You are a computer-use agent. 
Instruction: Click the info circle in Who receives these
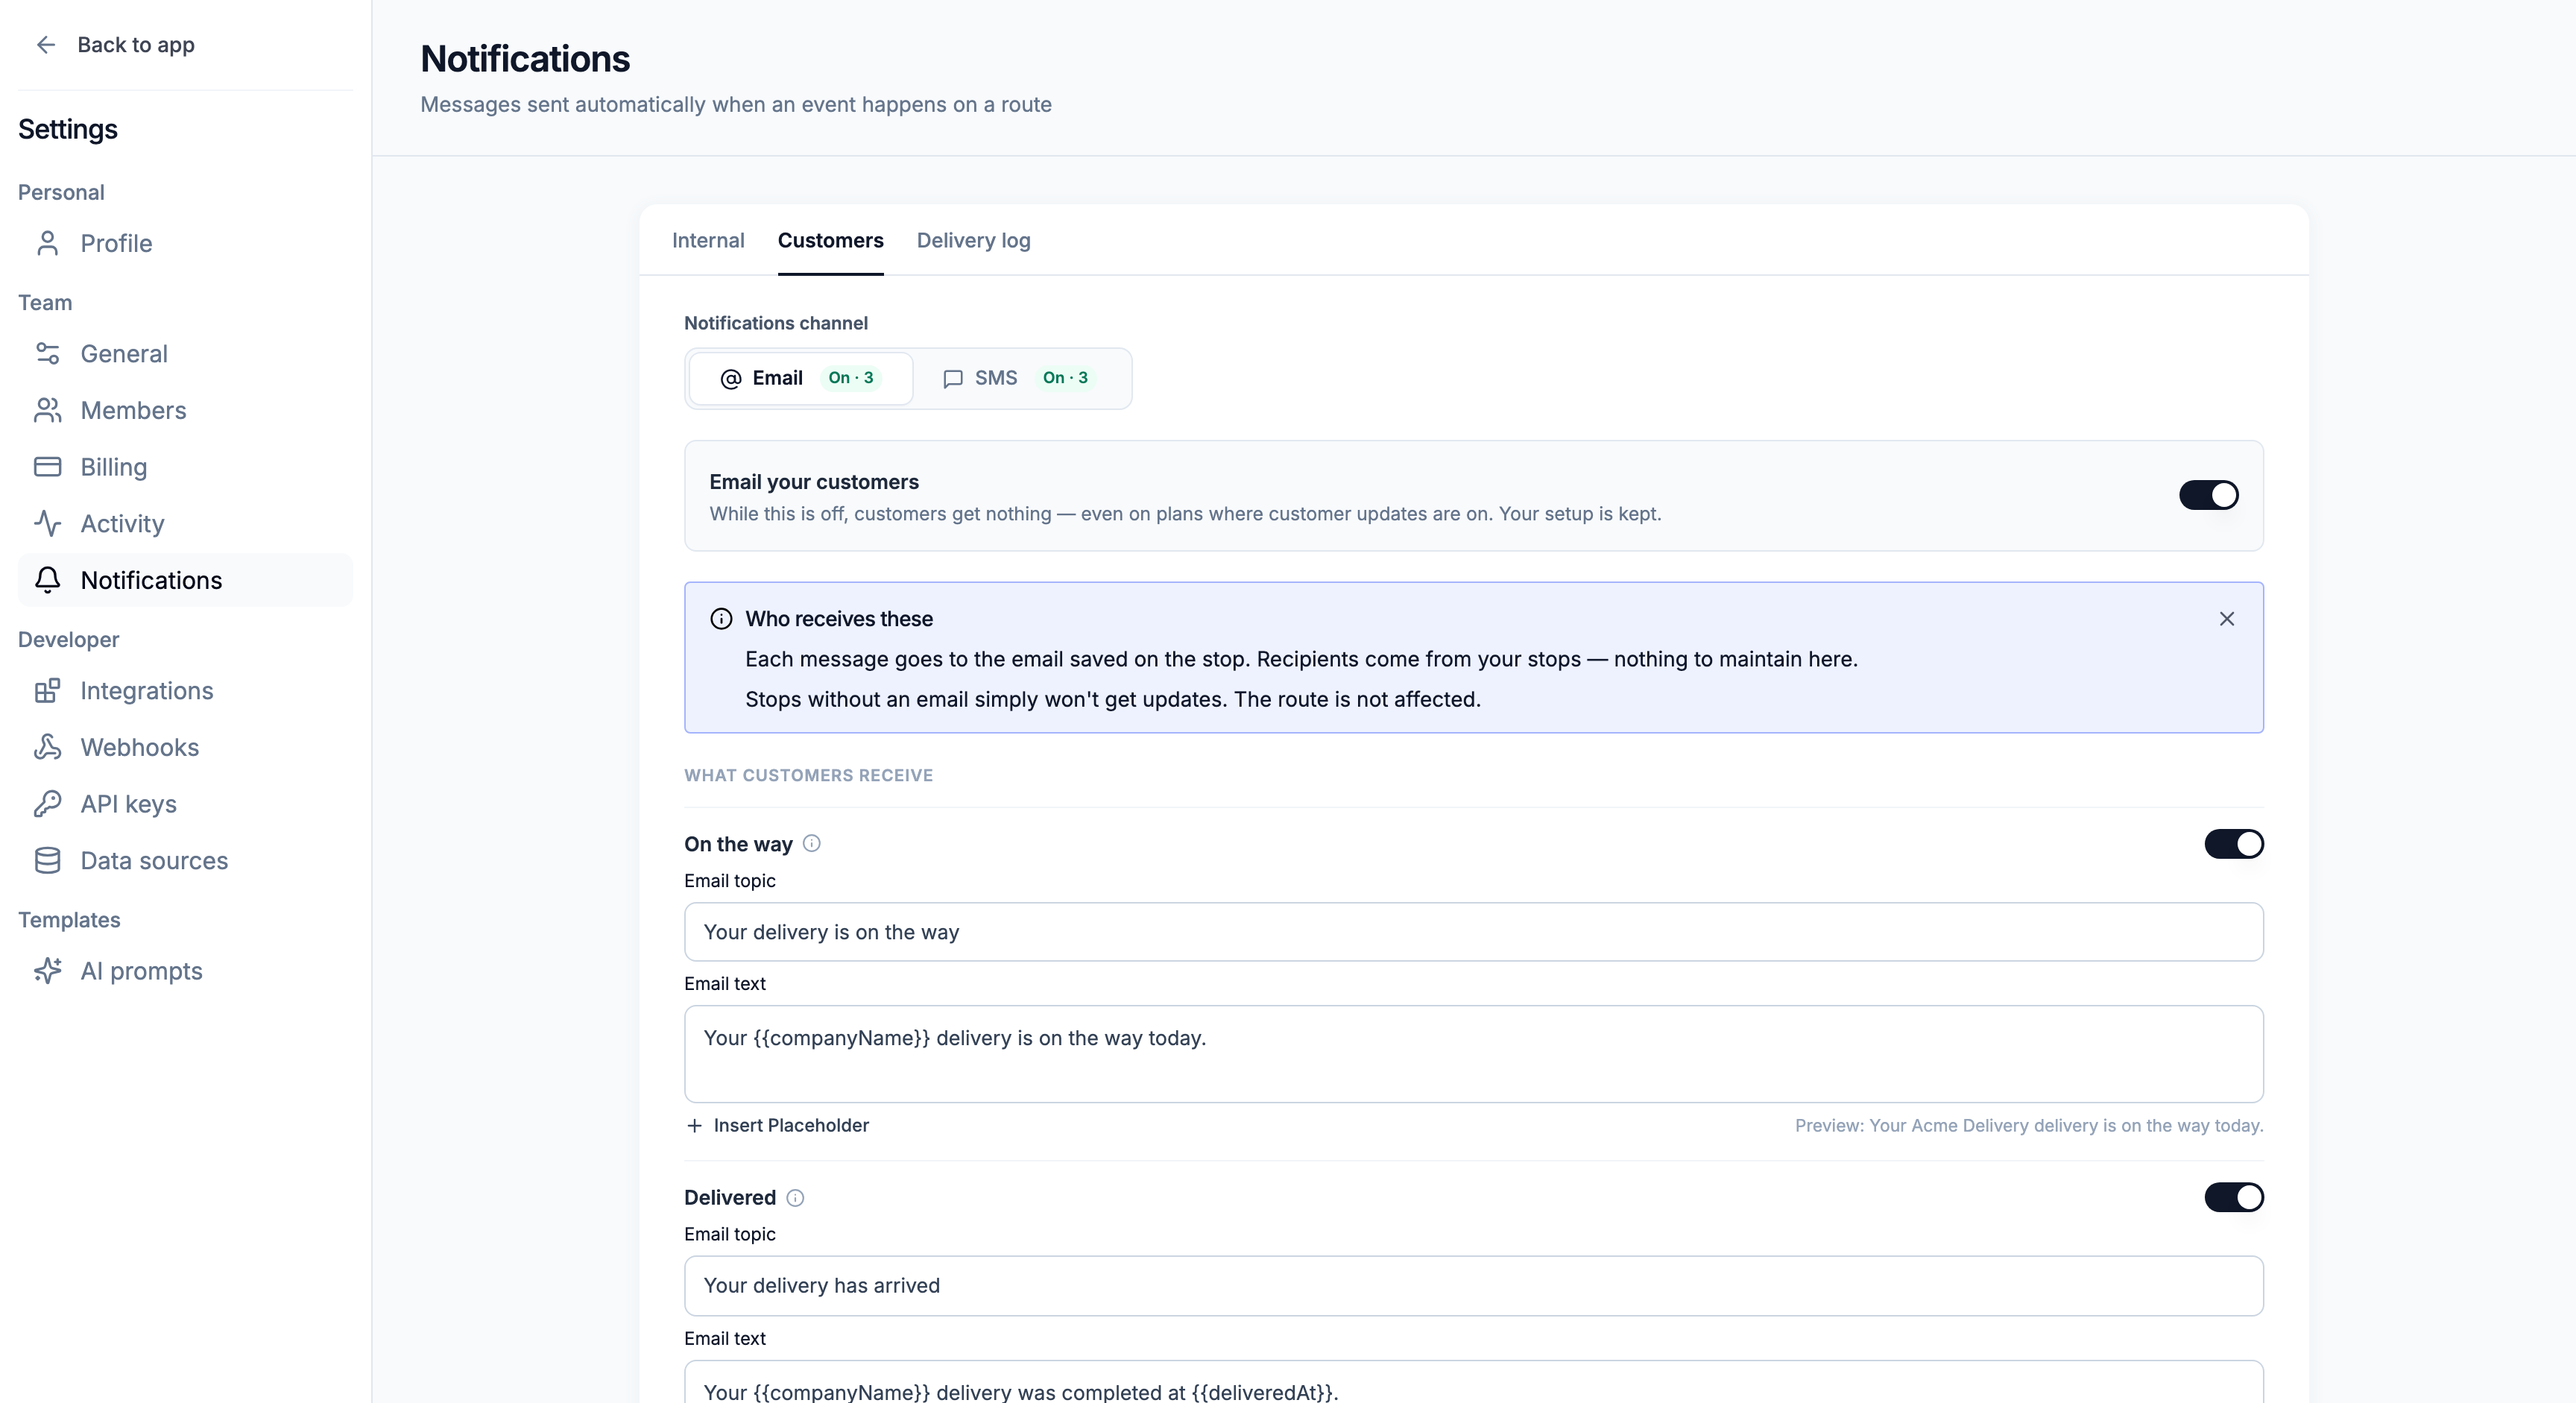tap(721, 619)
